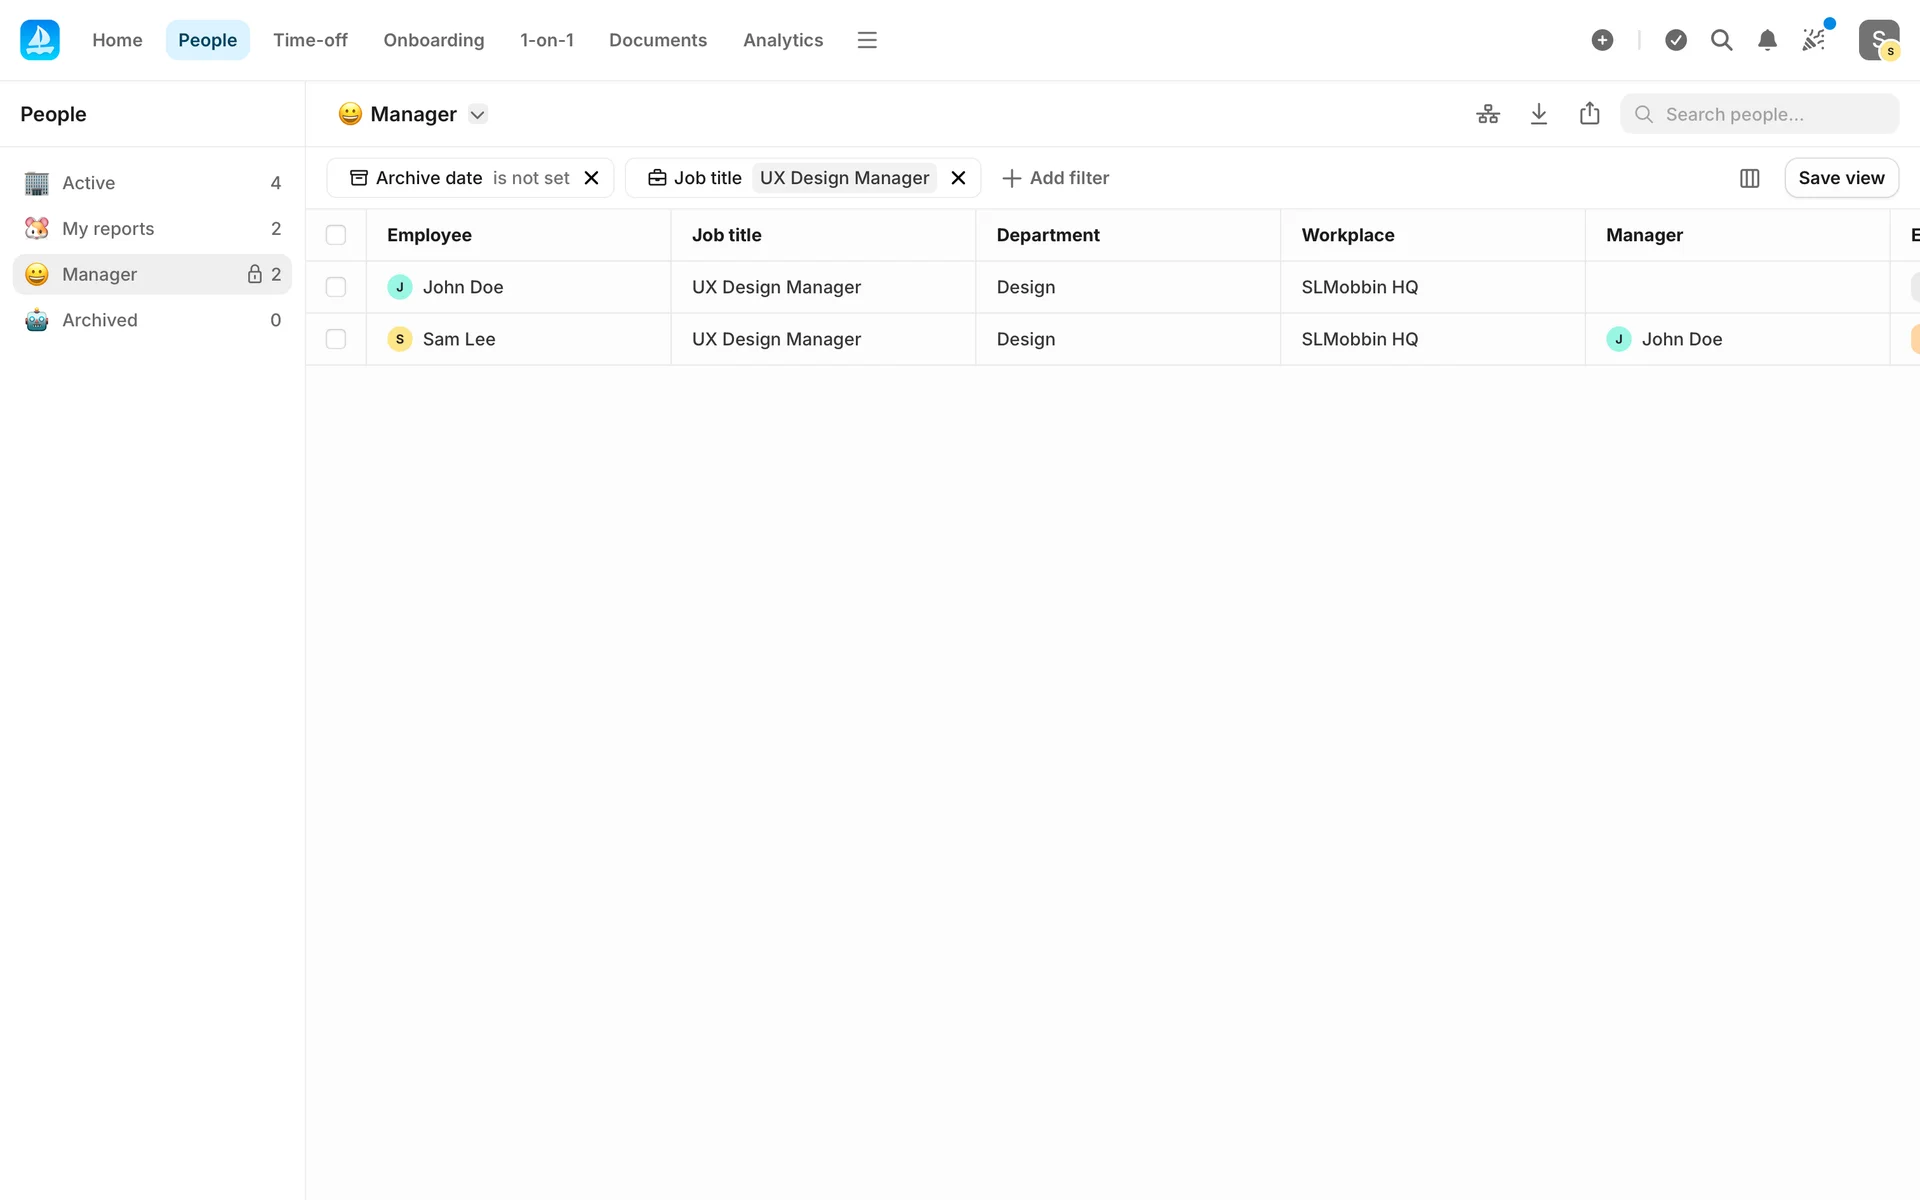Click Add filter
Image resolution: width=1920 pixels, height=1200 pixels.
coord(1056,178)
